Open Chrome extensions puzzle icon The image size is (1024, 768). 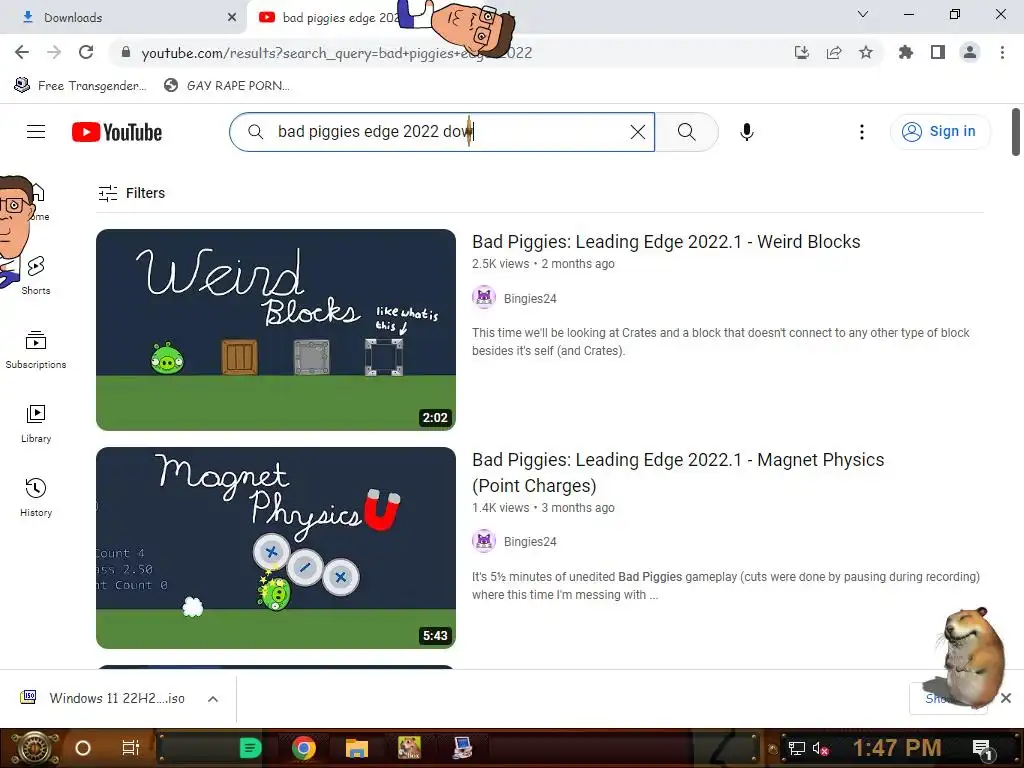[x=905, y=52]
